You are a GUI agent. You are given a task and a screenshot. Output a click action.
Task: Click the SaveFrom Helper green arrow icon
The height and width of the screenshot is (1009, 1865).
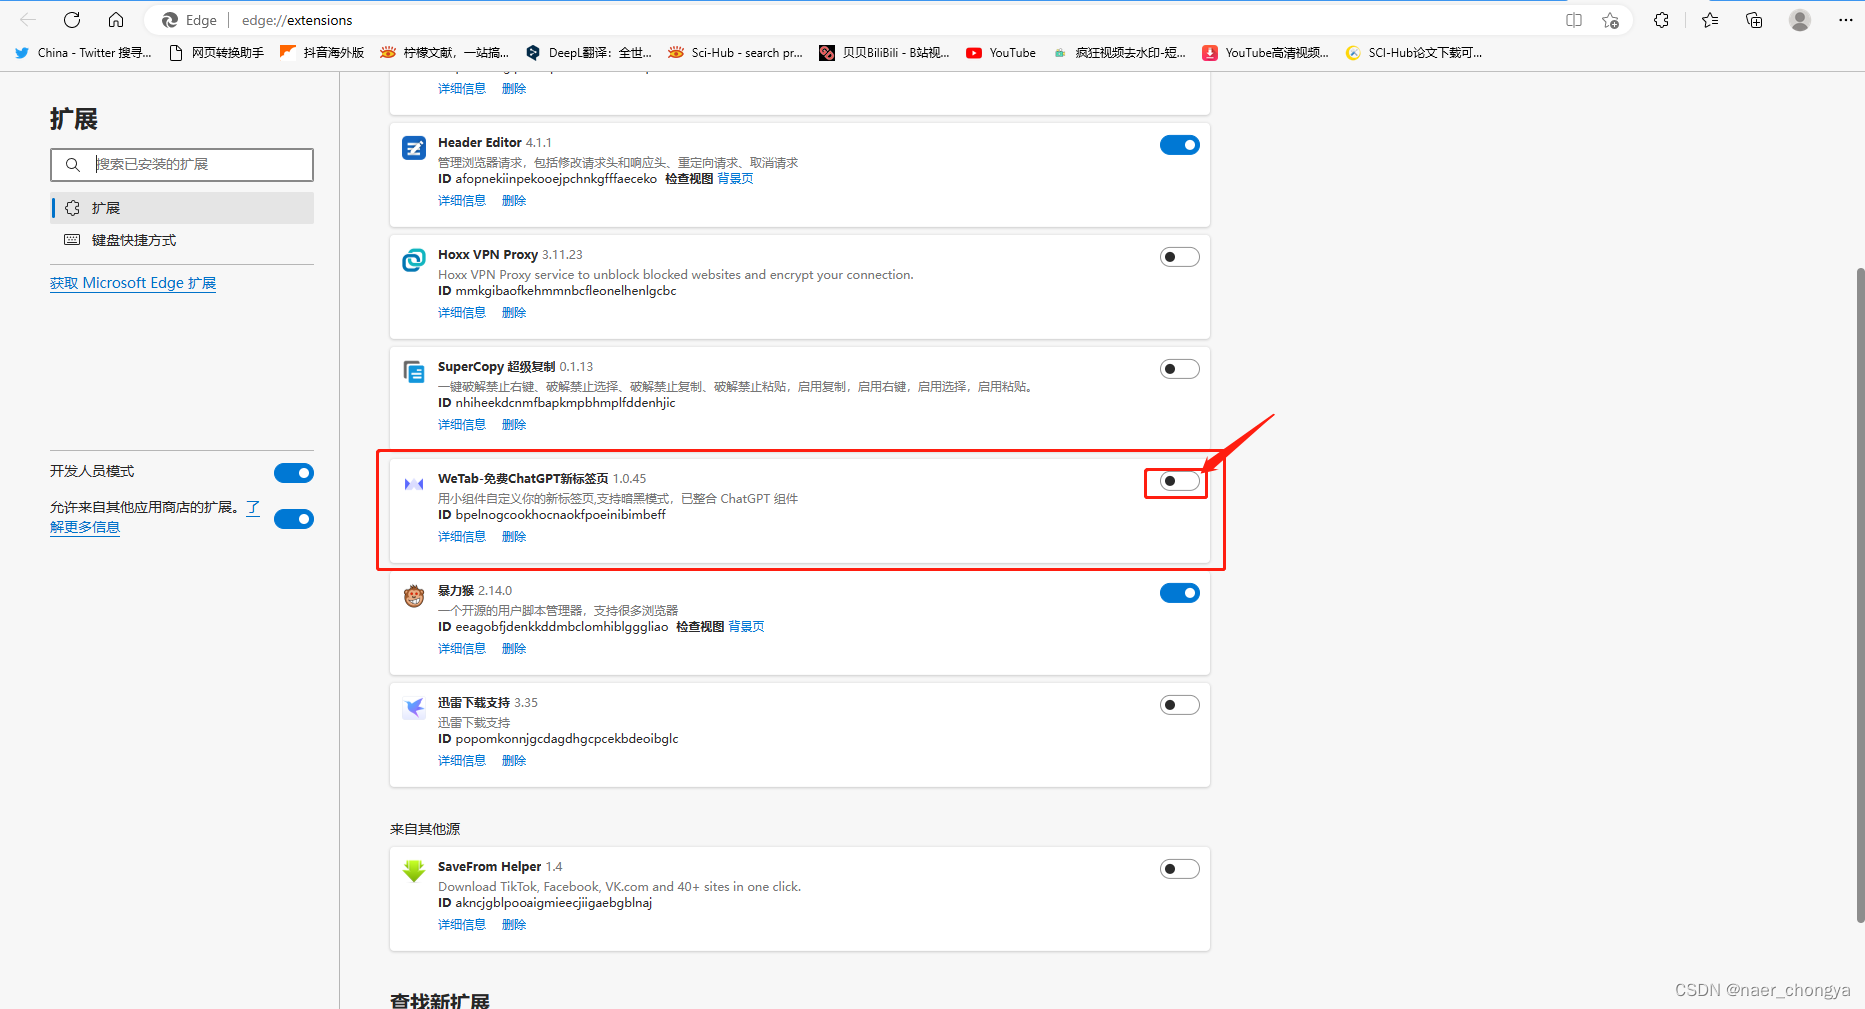click(x=414, y=872)
